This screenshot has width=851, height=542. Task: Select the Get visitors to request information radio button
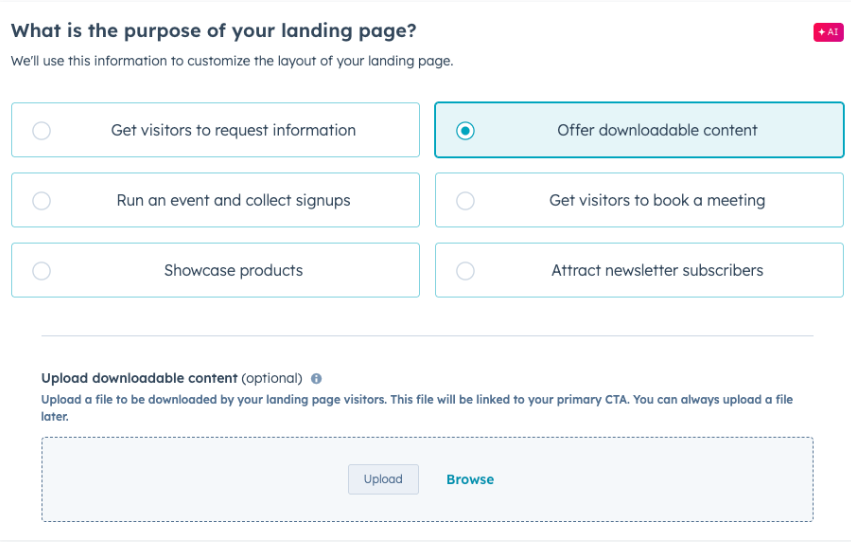tap(42, 131)
